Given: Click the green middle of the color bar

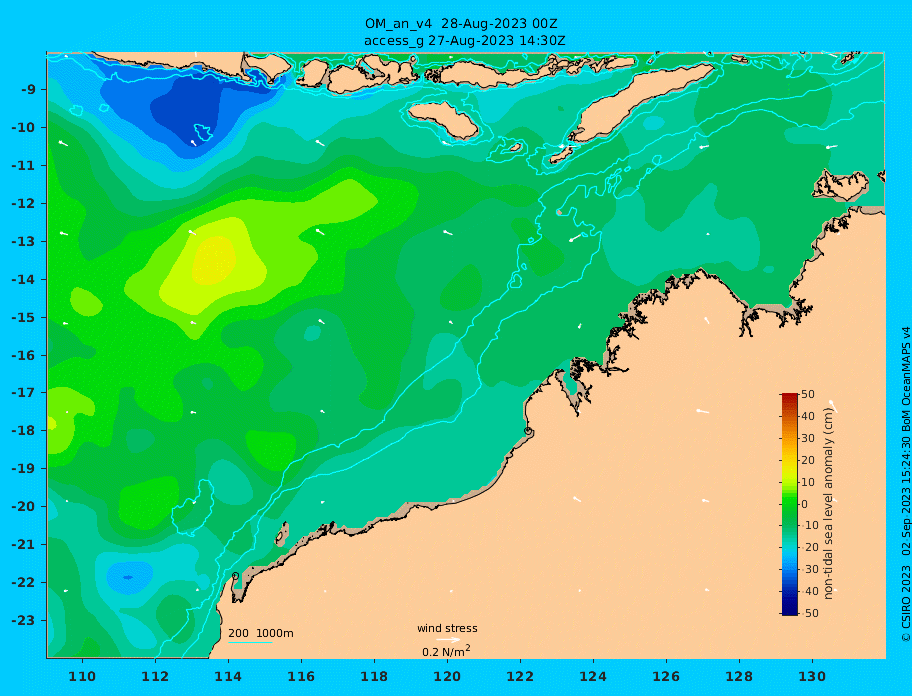Looking at the screenshot, I should click(x=789, y=504).
